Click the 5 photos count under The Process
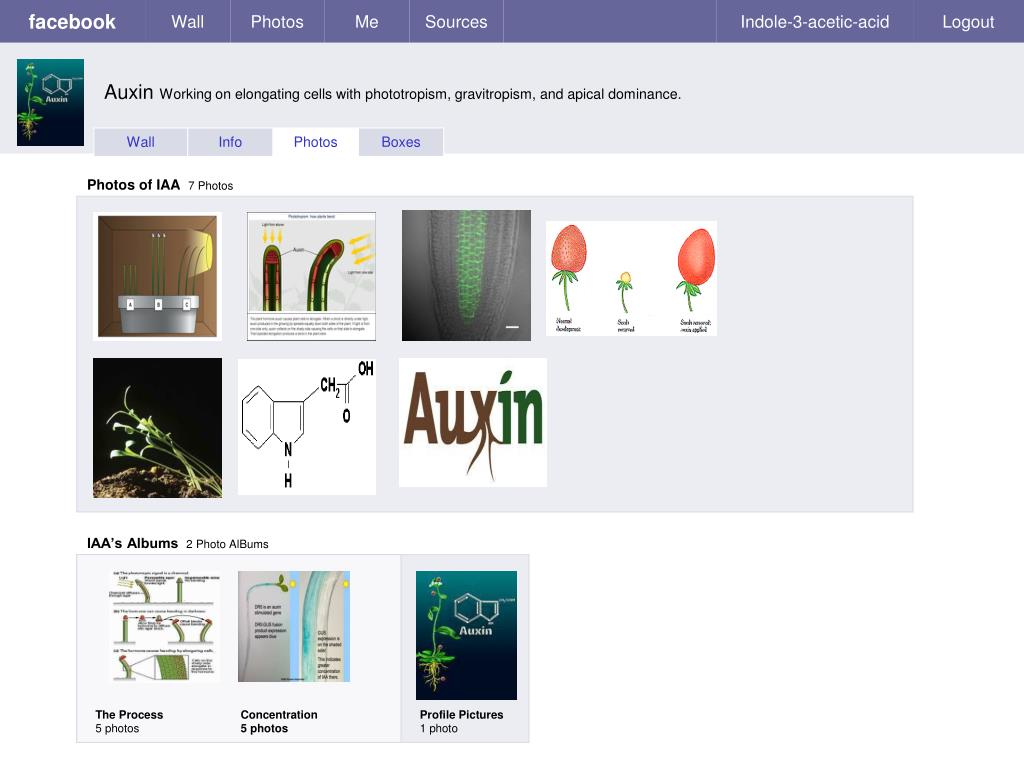This screenshot has height=768, width=1024. [x=118, y=729]
